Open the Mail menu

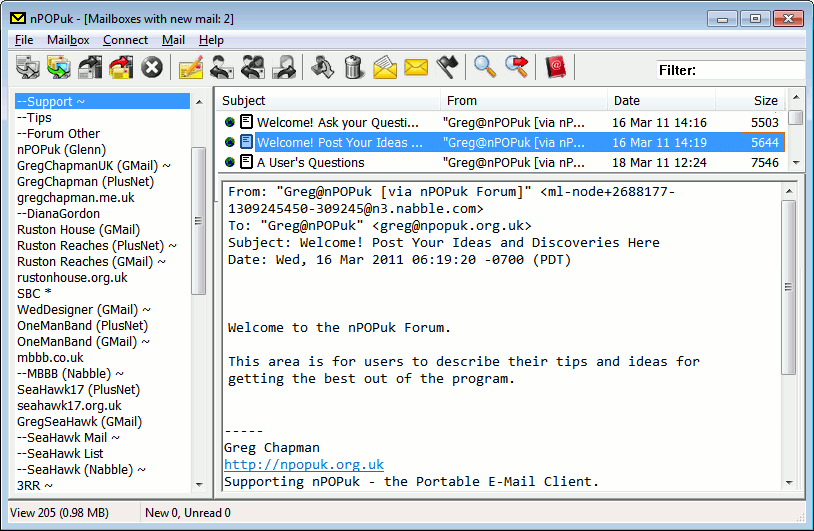173,40
